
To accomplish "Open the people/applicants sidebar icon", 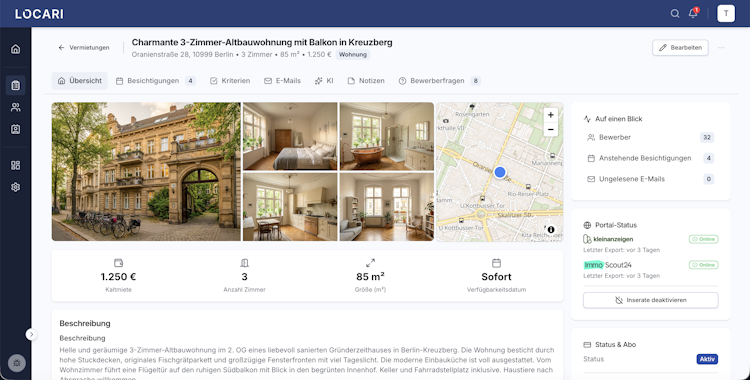I will 16,107.
